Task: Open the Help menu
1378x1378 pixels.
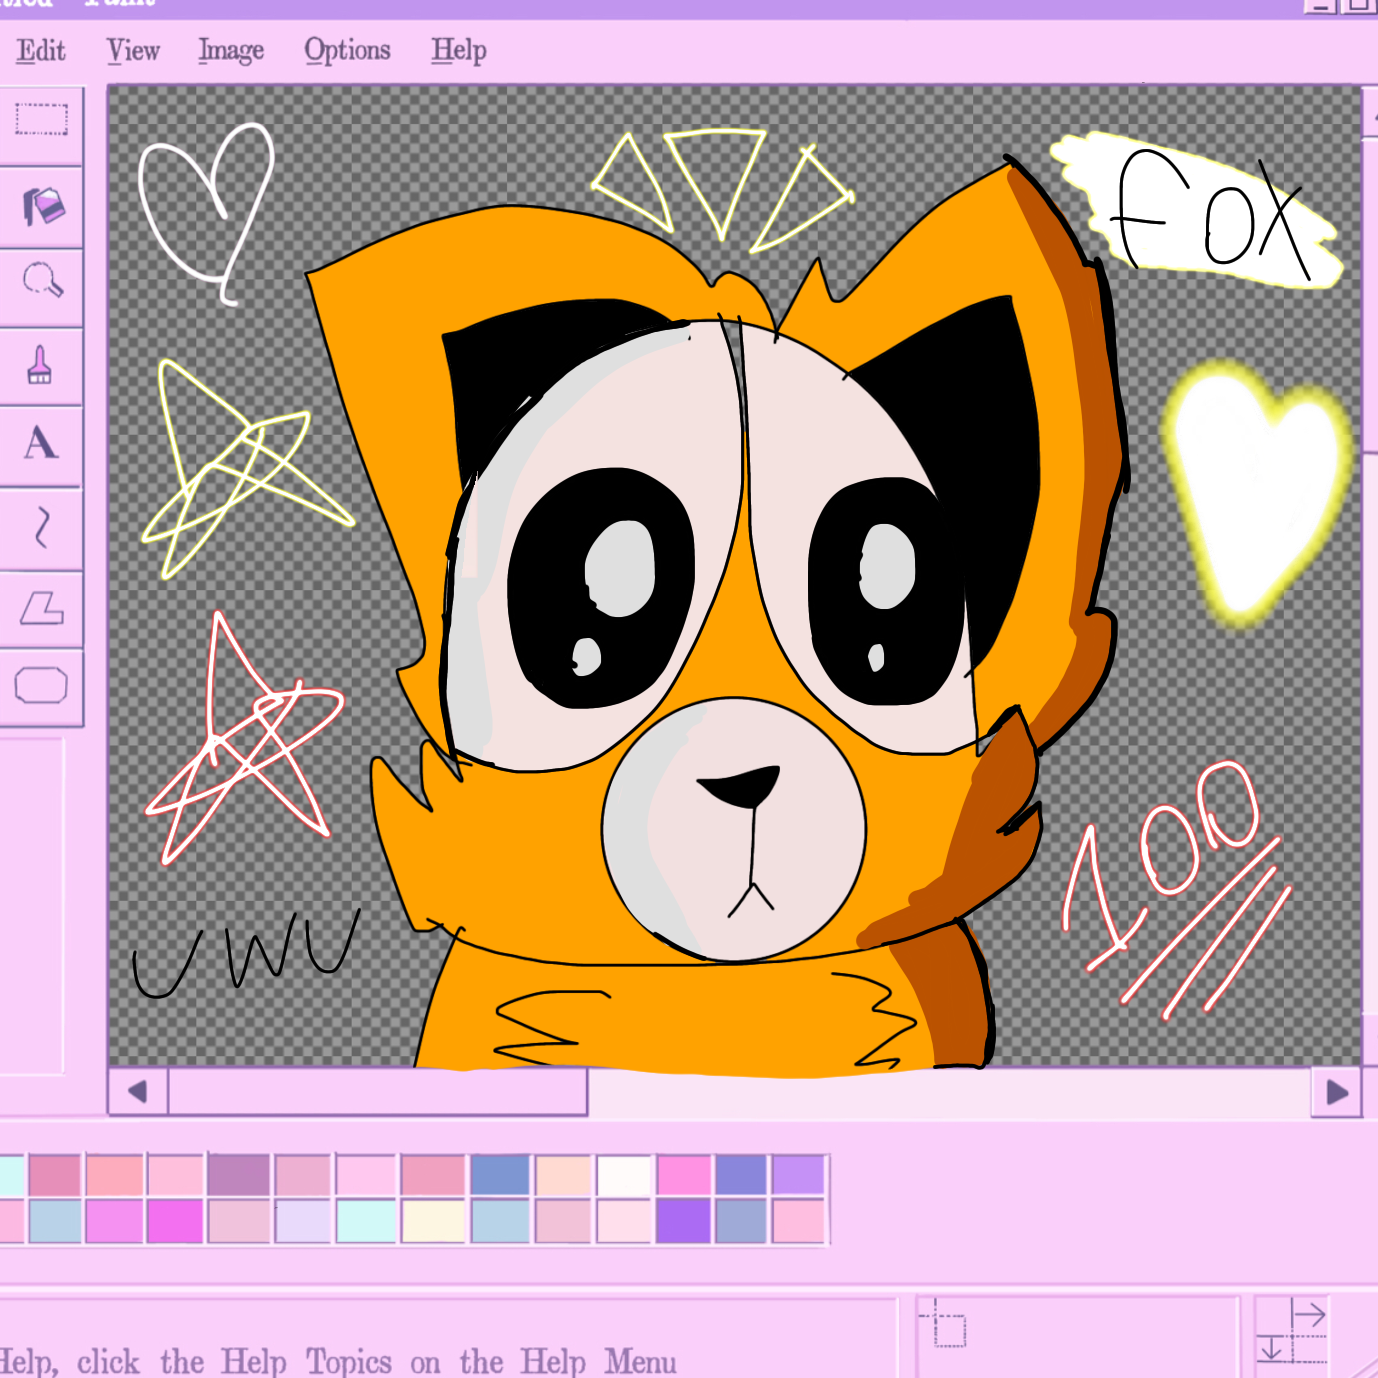Action: [x=458, y=50]
